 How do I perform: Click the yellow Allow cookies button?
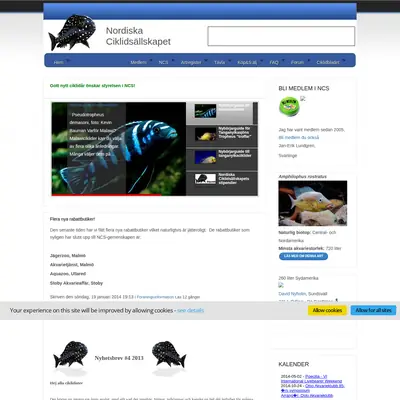(327, 310)
